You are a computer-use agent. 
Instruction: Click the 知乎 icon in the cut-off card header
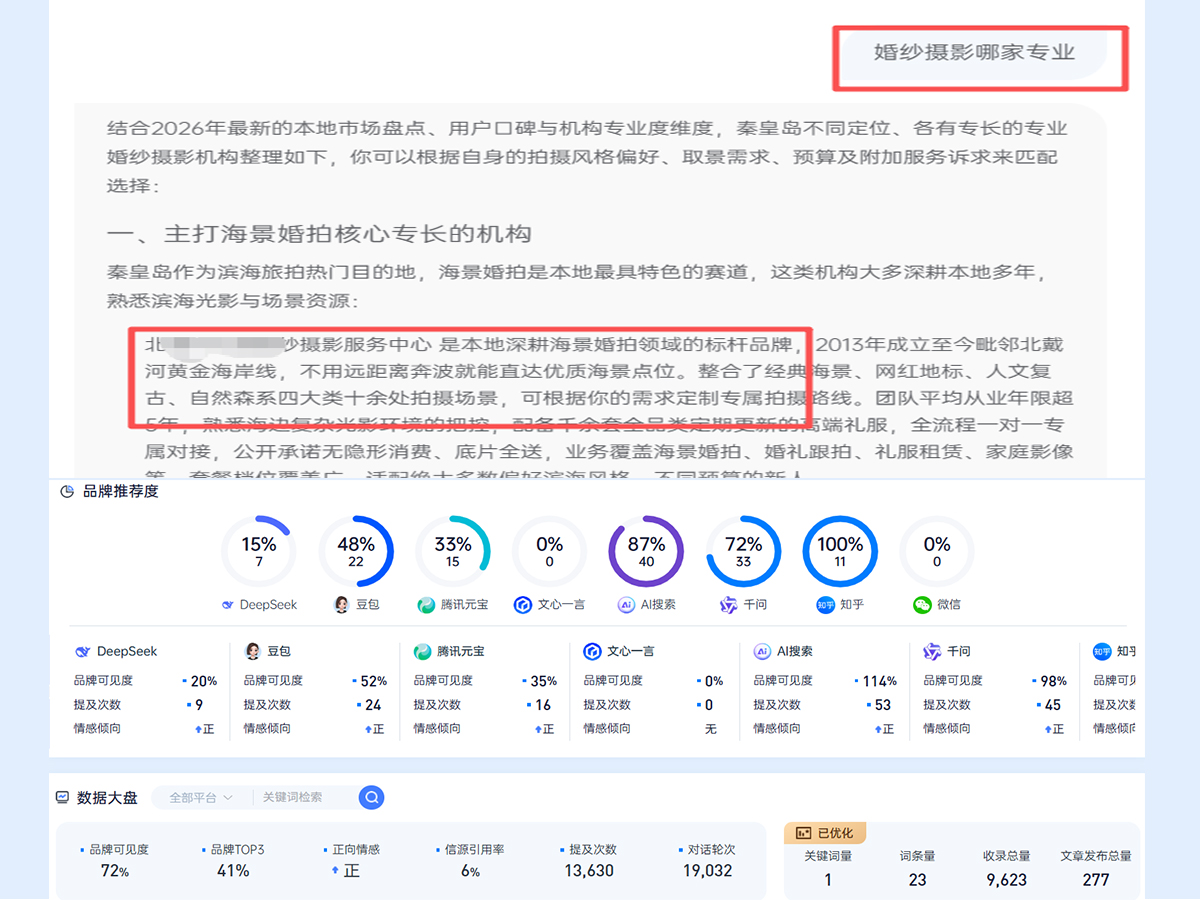(x=1102, y=651)
